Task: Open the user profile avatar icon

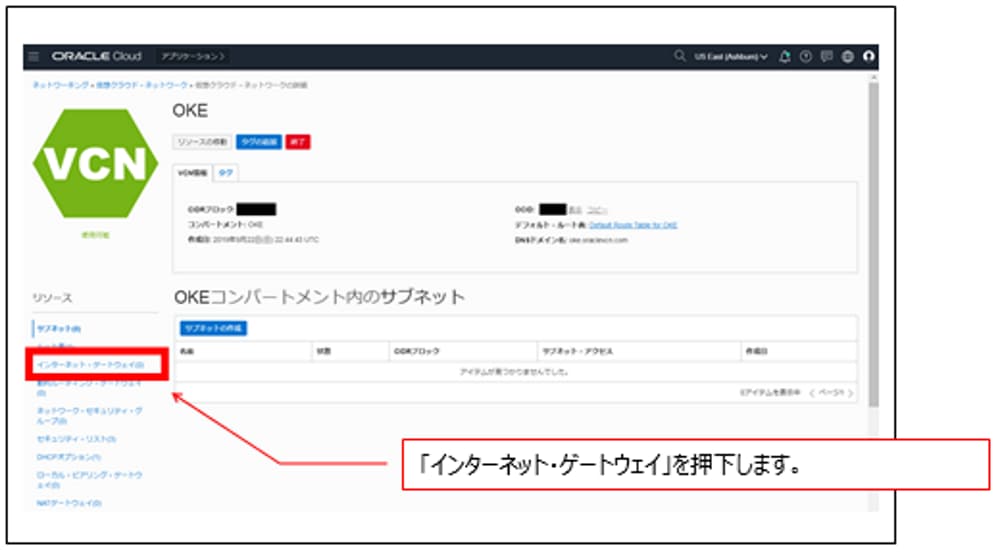Action: coord(869,57)
